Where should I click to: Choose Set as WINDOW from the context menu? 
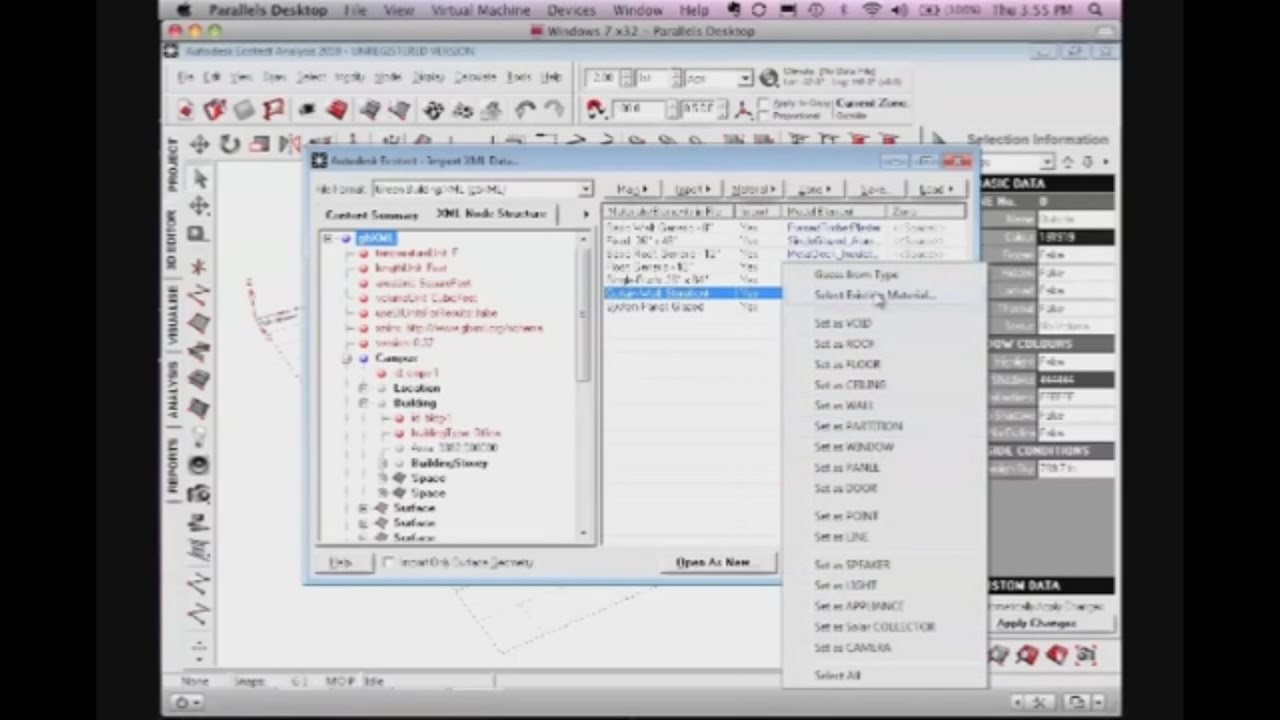click(853, 446)
